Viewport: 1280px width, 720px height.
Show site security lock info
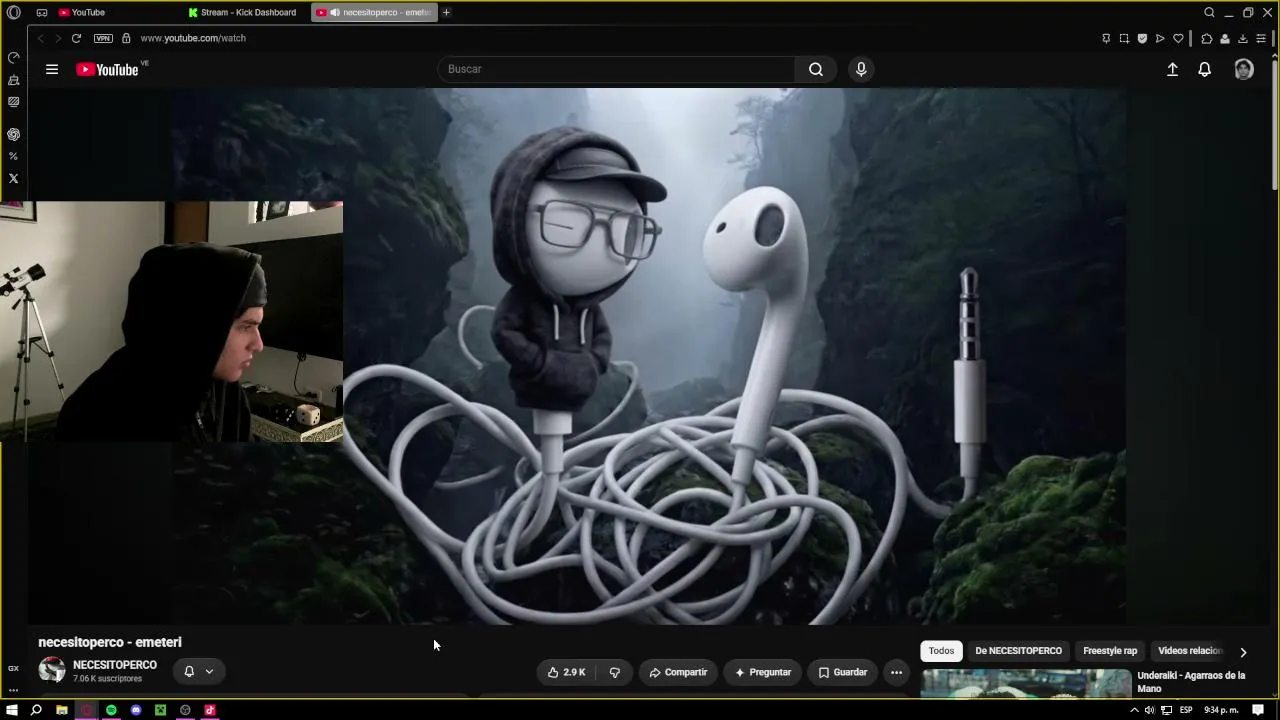pos(126,38)
